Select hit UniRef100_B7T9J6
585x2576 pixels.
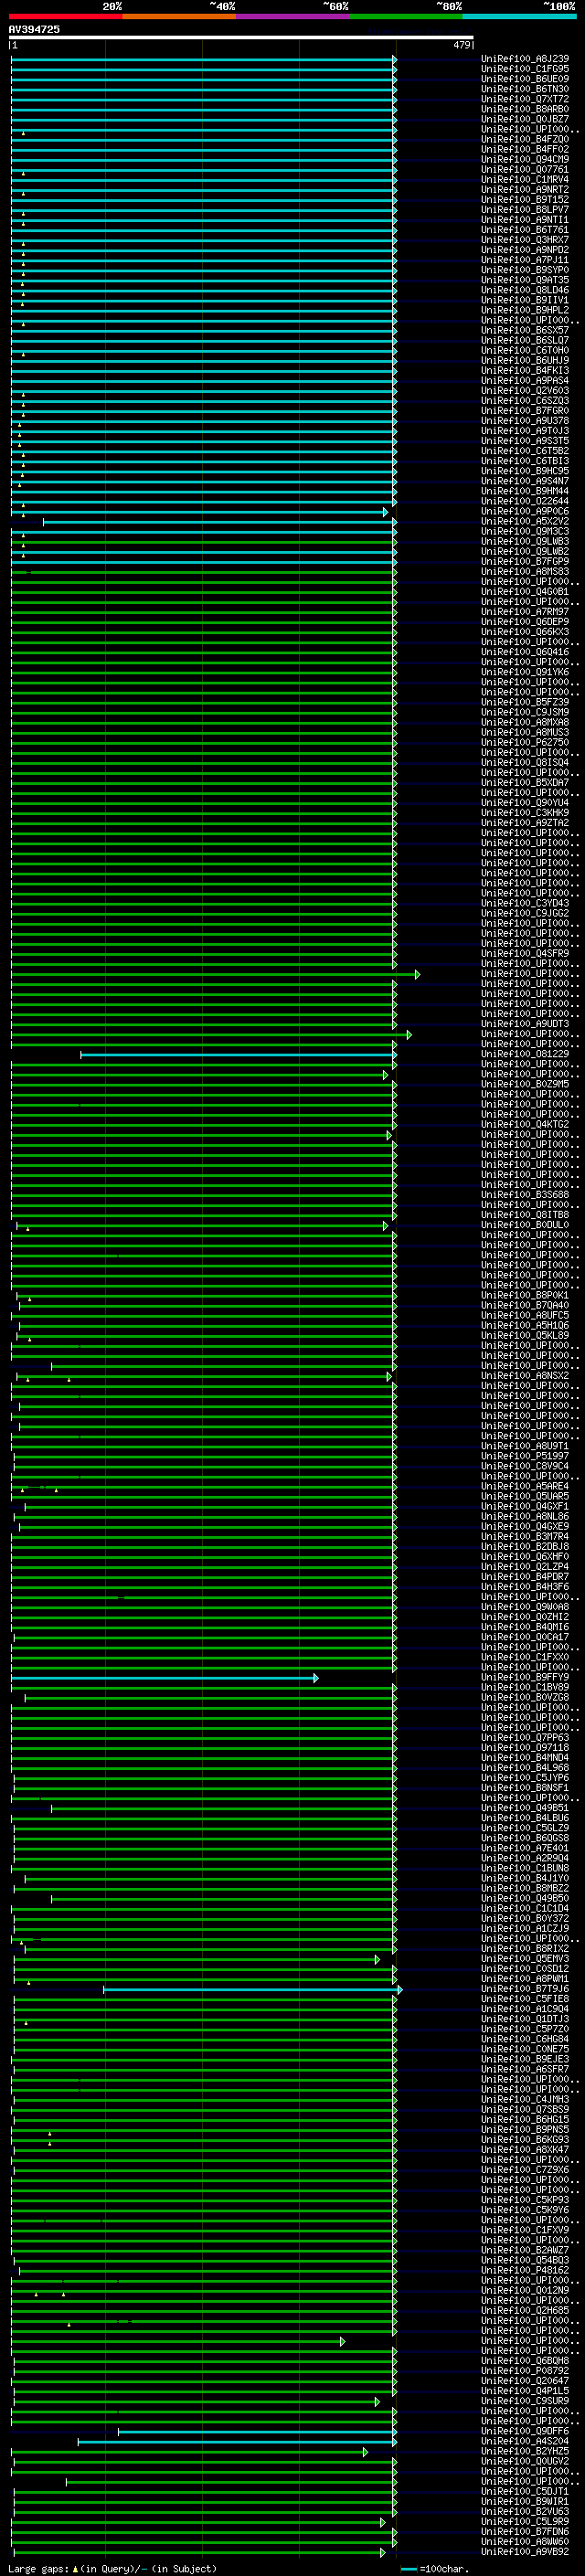(x=525, y=1989)
